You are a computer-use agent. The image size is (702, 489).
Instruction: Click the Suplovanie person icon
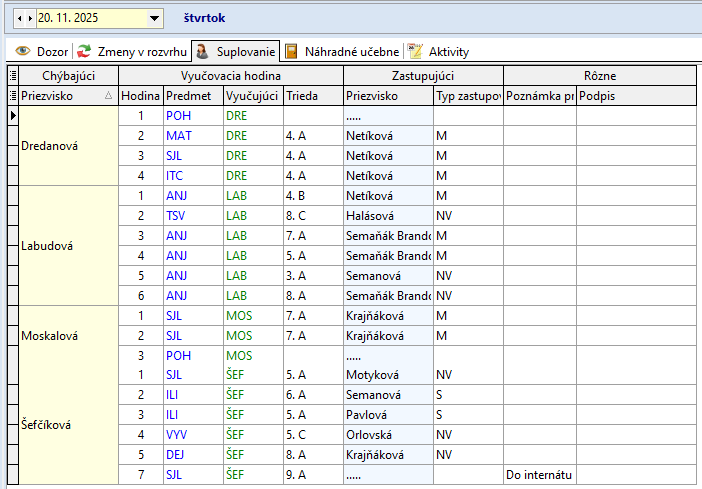(x=202, y=51)
